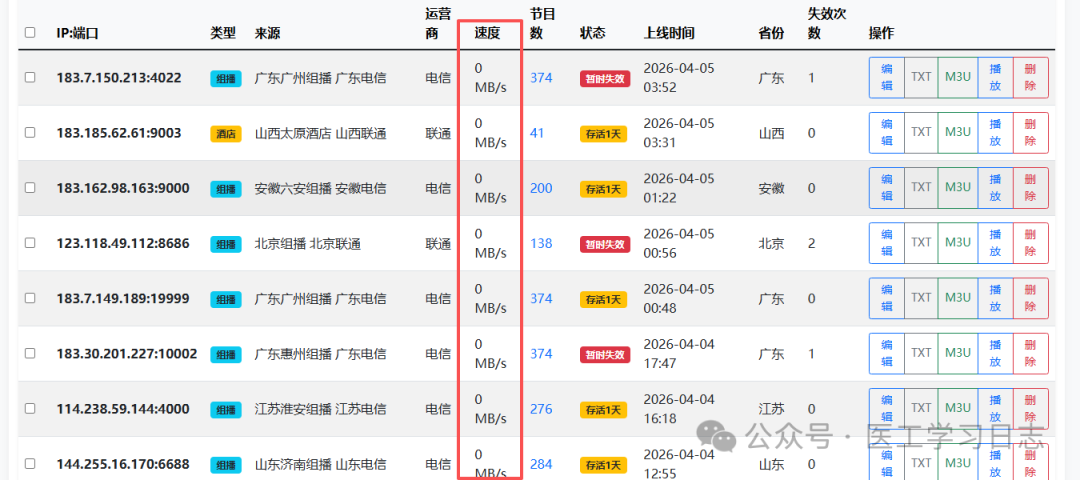Click M3U button for 114.238.59.144:4000
Screen dimensions: 1080x480
[958, 408]
